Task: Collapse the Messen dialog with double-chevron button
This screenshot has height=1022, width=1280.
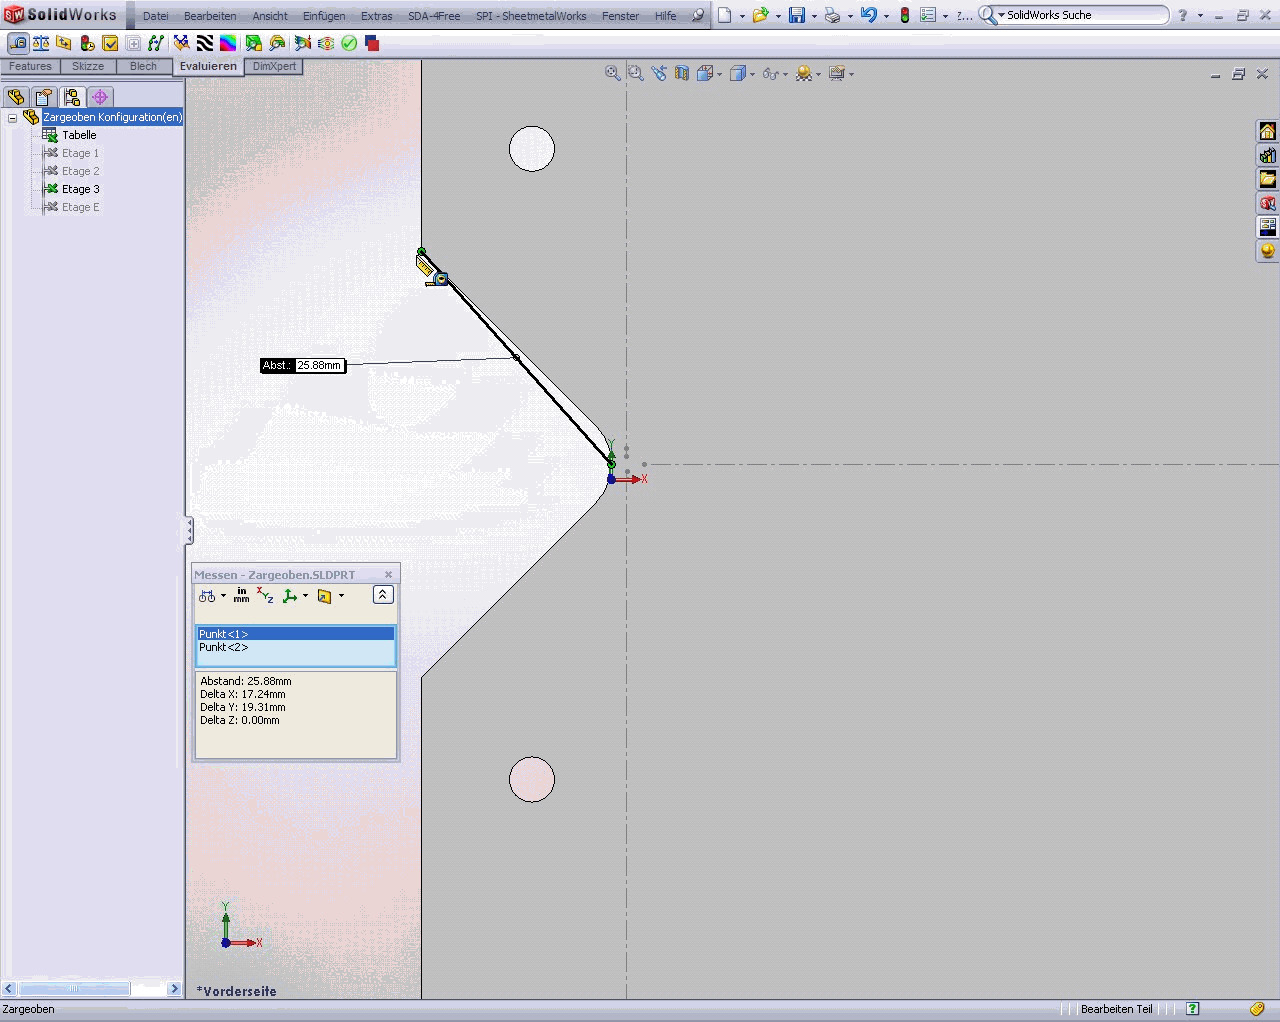Action: pyautogui.click(x=382, y=595)
